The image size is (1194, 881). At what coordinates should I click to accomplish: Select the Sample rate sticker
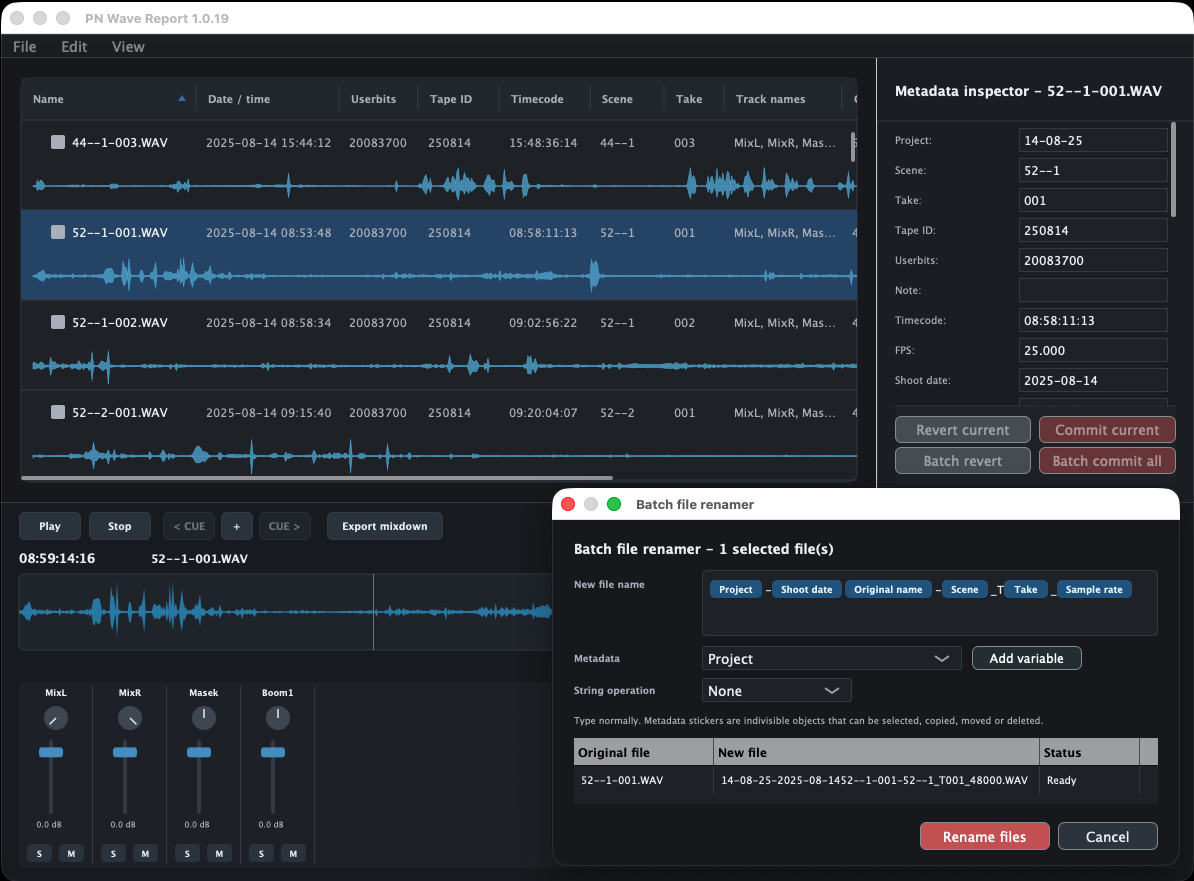1094,589
